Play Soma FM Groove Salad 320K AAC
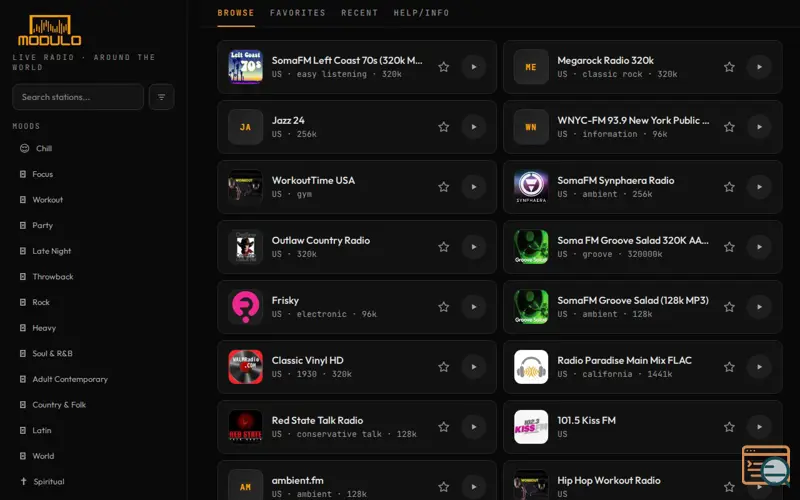 click(x=760, y=247)
